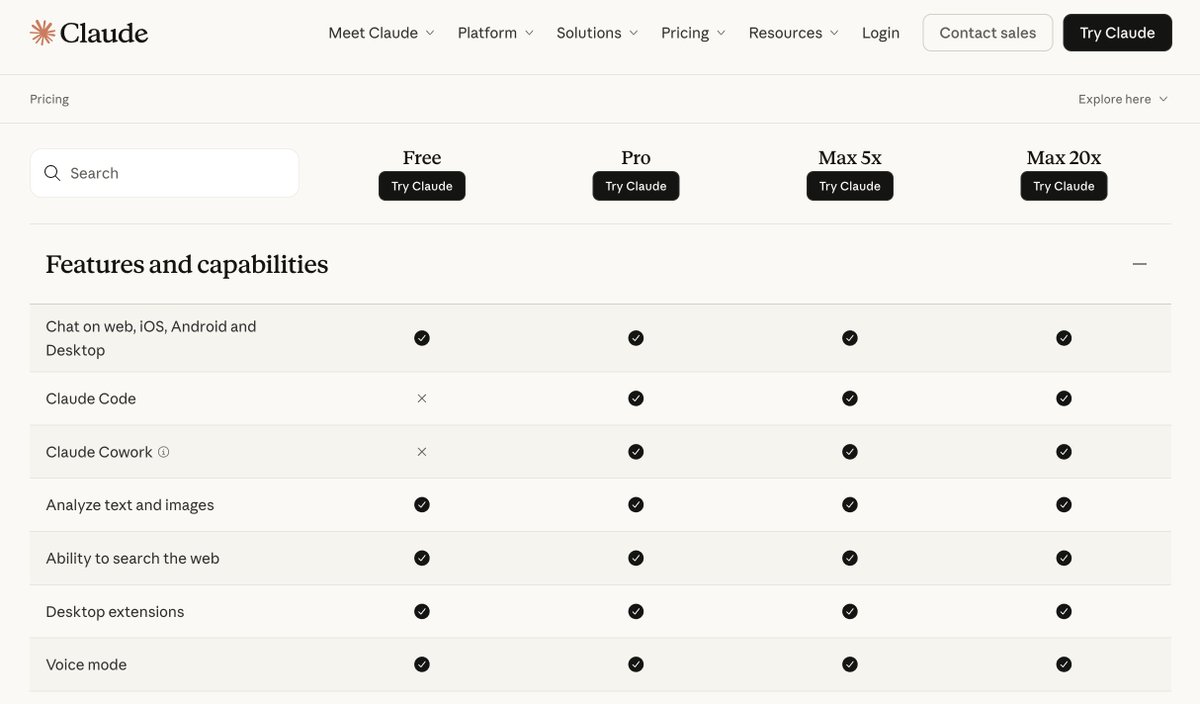Click the Max 5x plan heading
Viewport: 1200px width, 704px height.
point(850,157)
